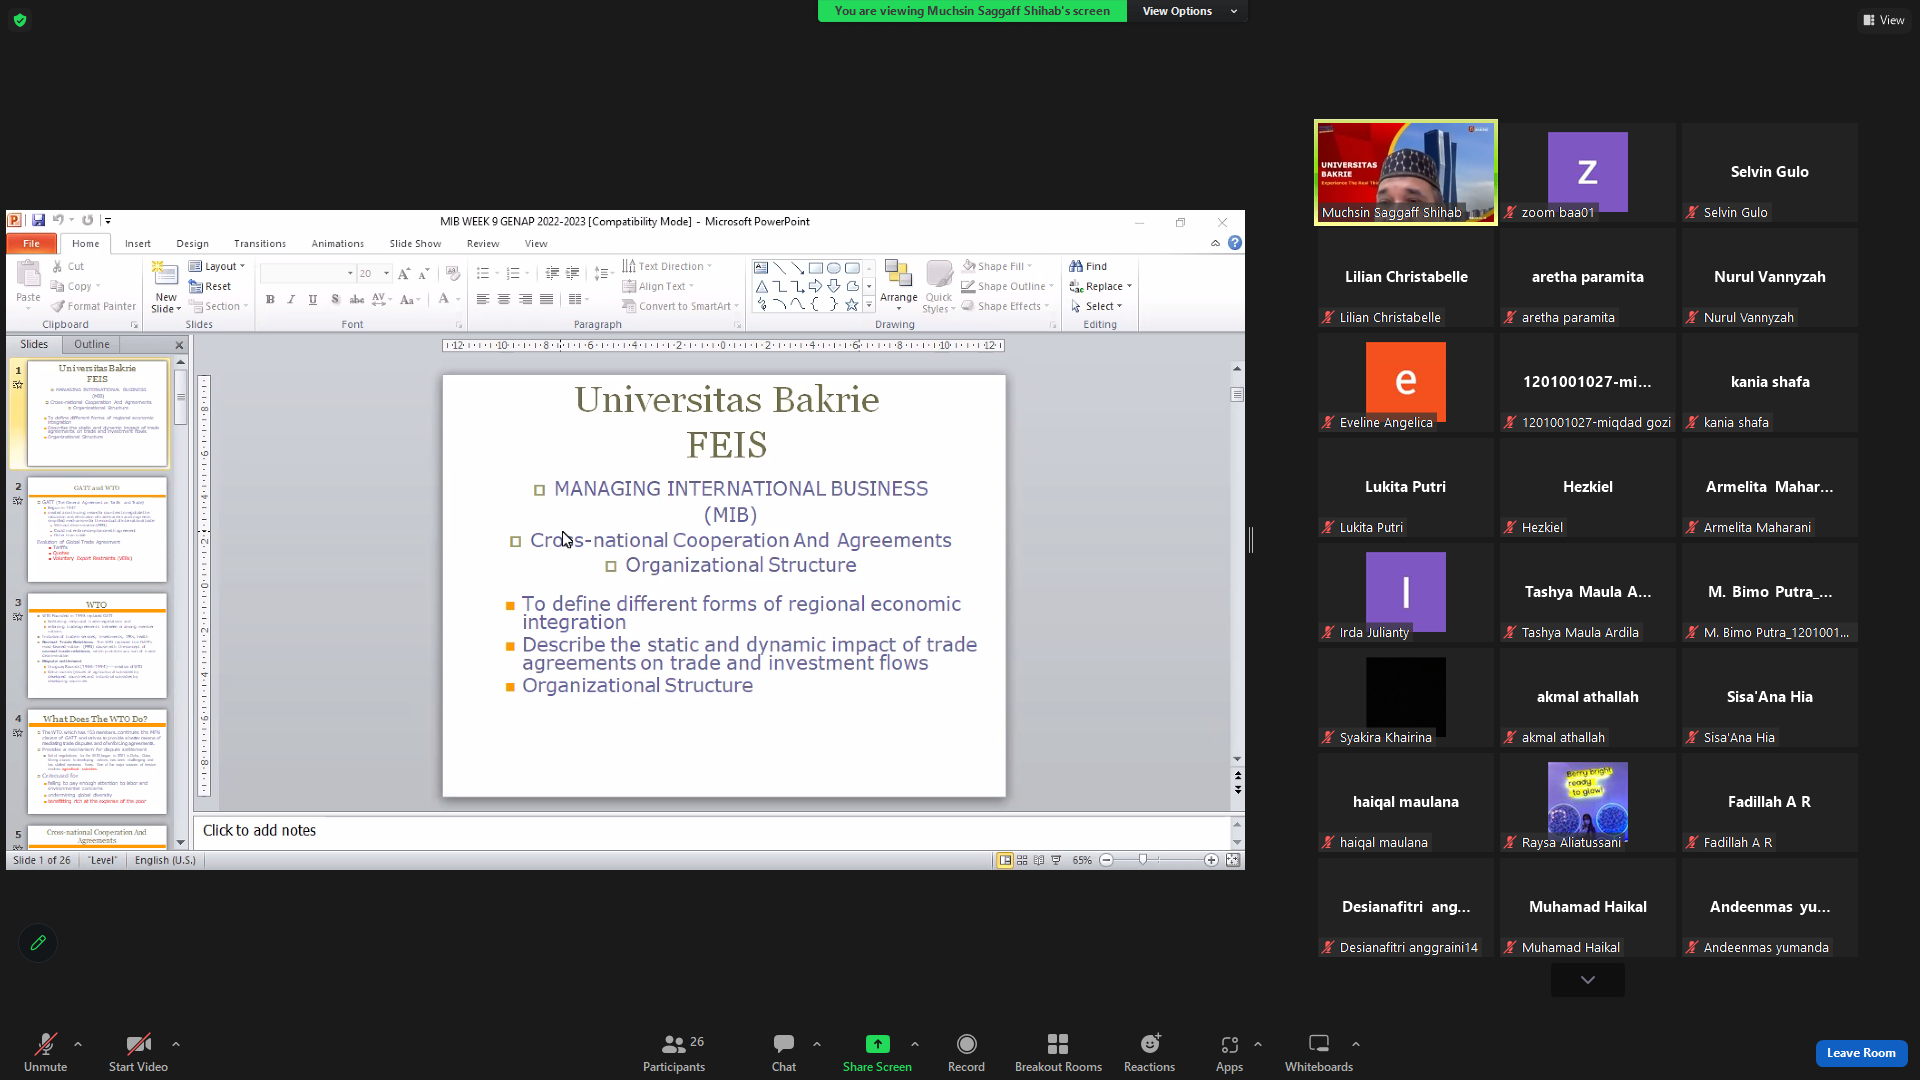Viewport: 1920px width, 1080px height.
Task: Open the Slide Show ribbon tab
Action: (x=415, y=243)
